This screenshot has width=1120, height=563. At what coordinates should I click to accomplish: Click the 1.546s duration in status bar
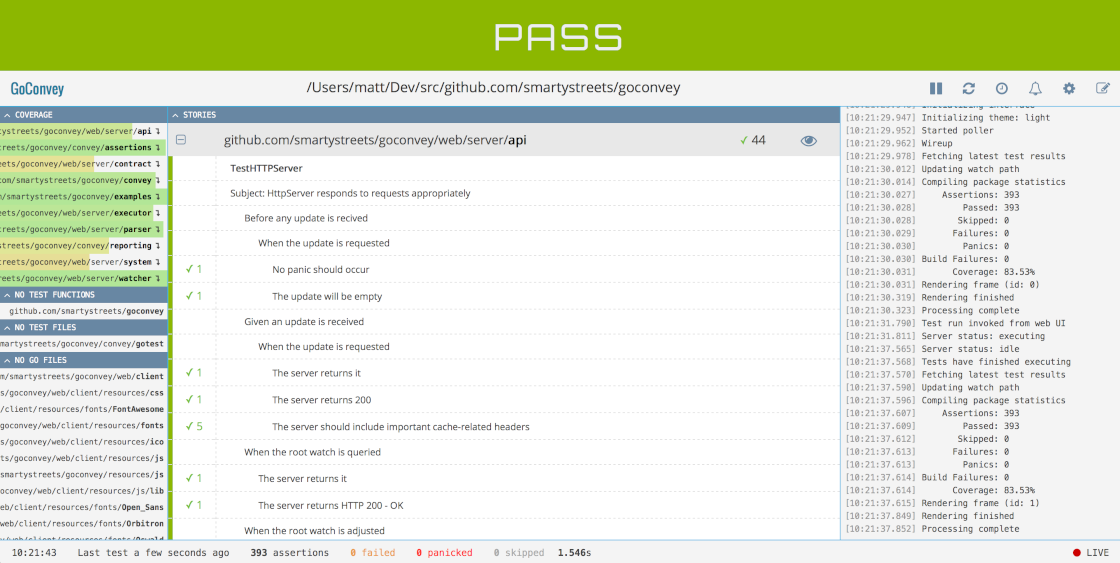574,553
